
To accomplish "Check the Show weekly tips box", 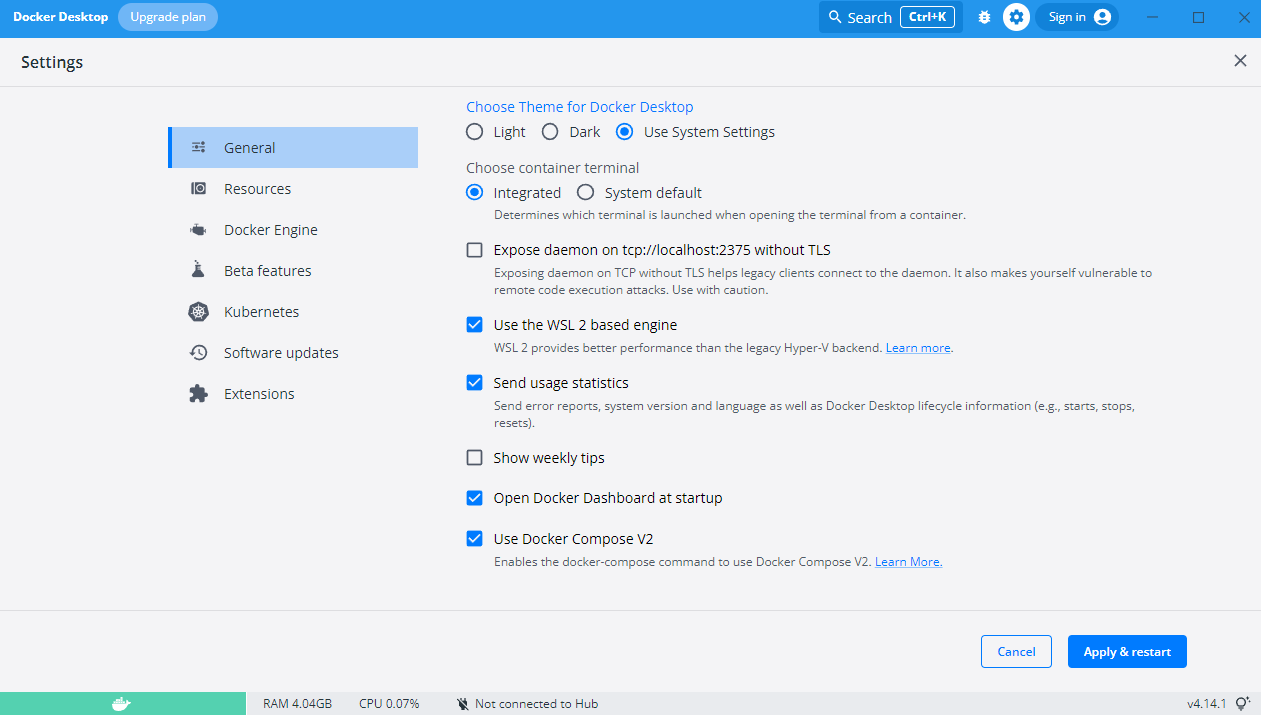I will (475, 458).
